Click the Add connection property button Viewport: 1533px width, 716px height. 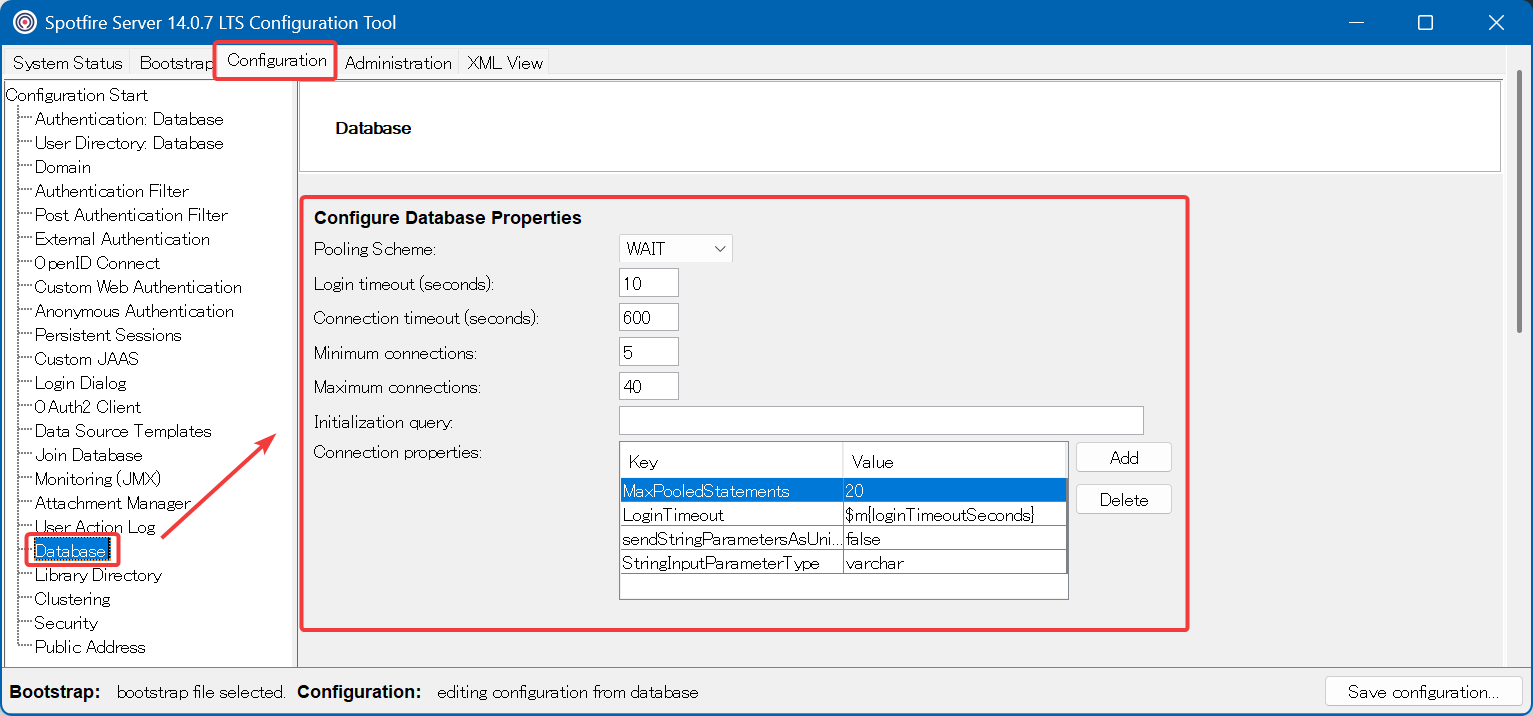[x=1124, y=458]
